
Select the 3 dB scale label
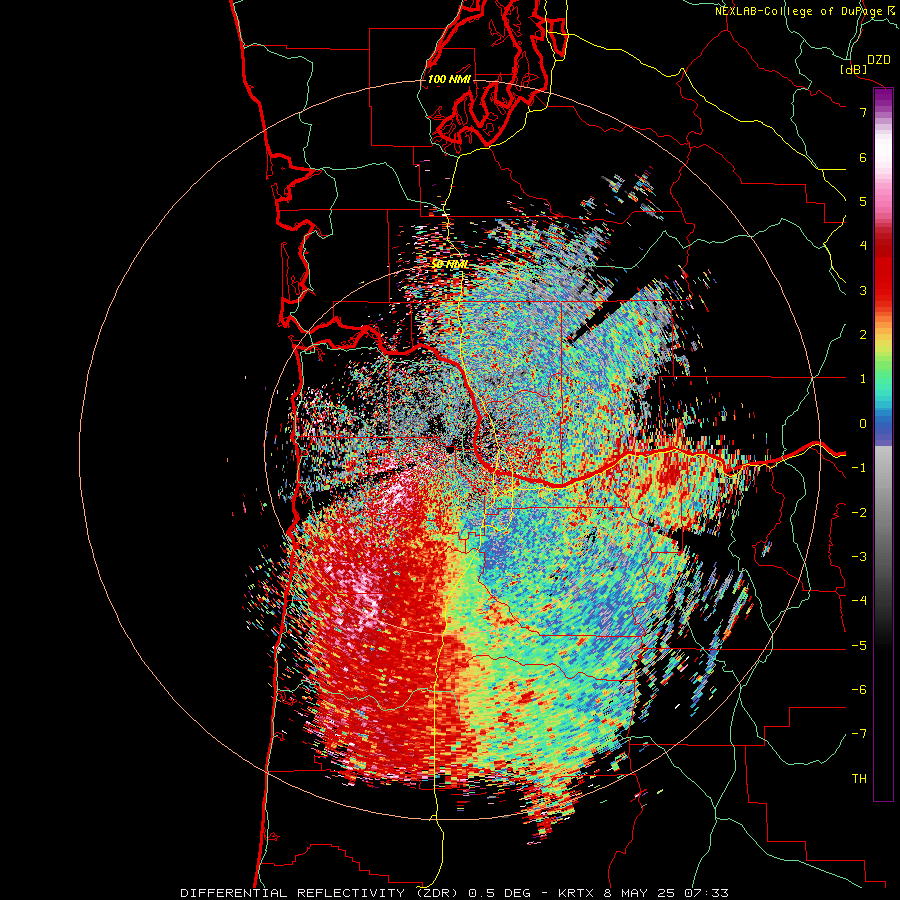pyautogui.click(x=863, y=290)
